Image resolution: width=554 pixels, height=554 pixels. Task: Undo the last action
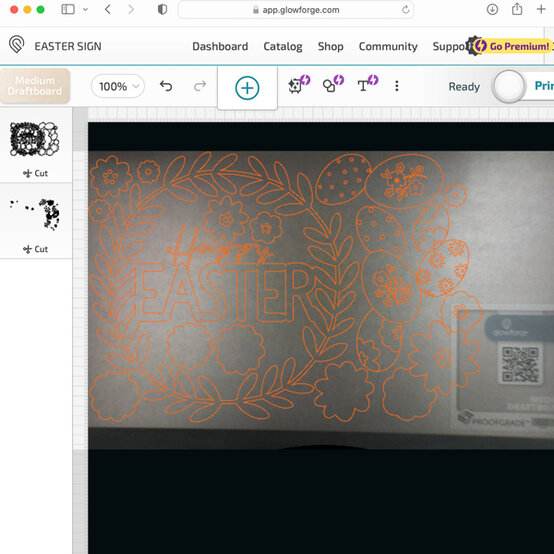pyautogui.click(x=166, y=86)
